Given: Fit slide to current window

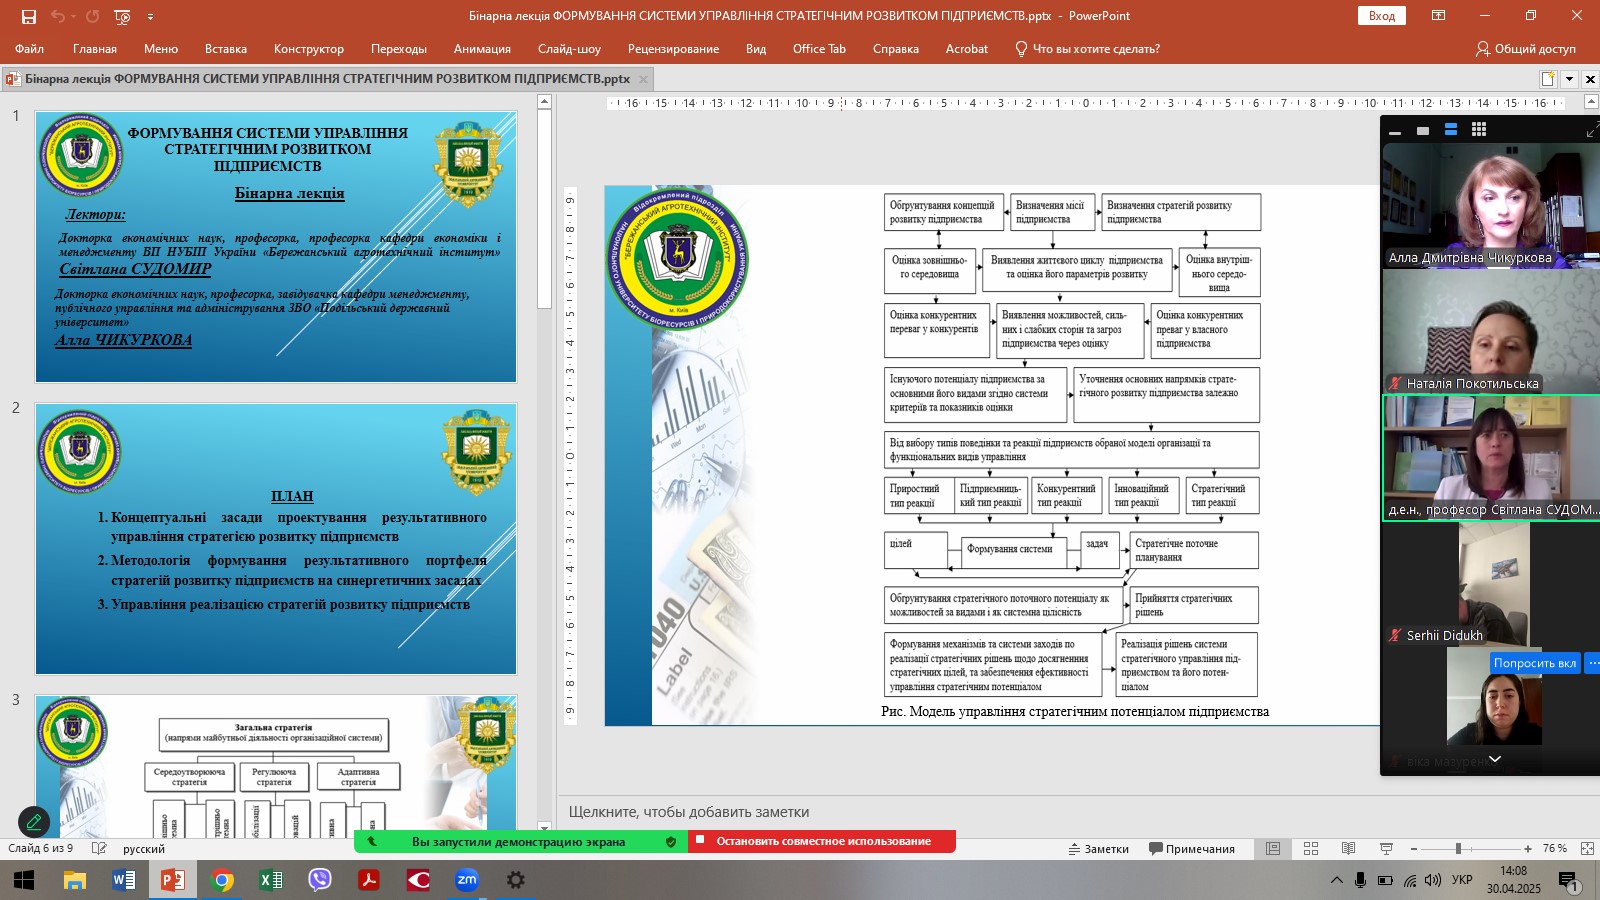Looking at the screenshot, I should tap(1587, 848).
